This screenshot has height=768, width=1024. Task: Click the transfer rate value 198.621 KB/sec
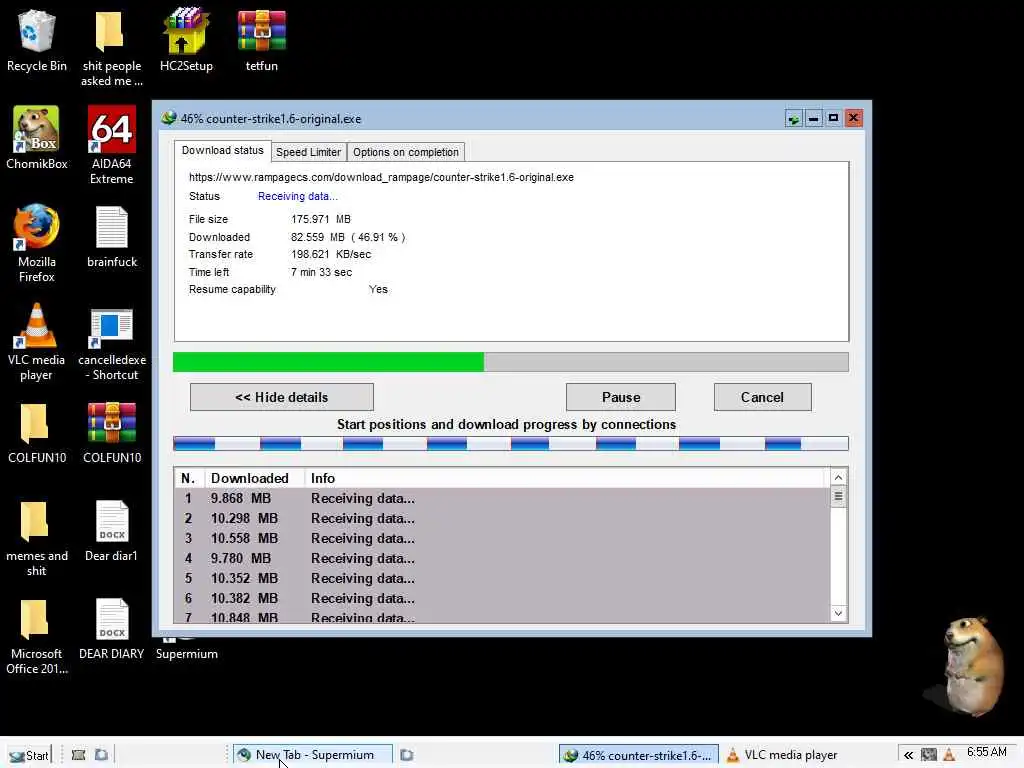pyautogui.click(x=331, y=254)
